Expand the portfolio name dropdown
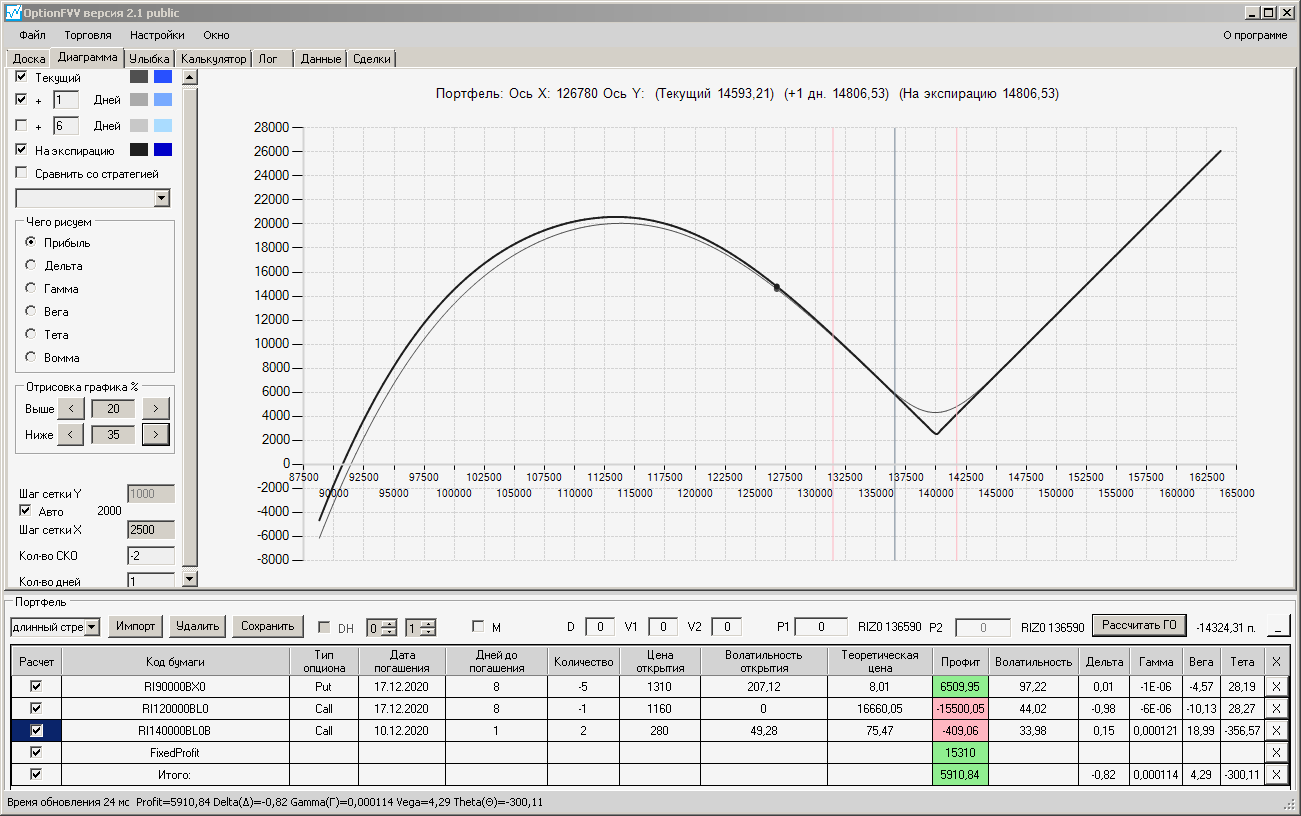Screen dimensions: 1301x816 coord(92,627)
